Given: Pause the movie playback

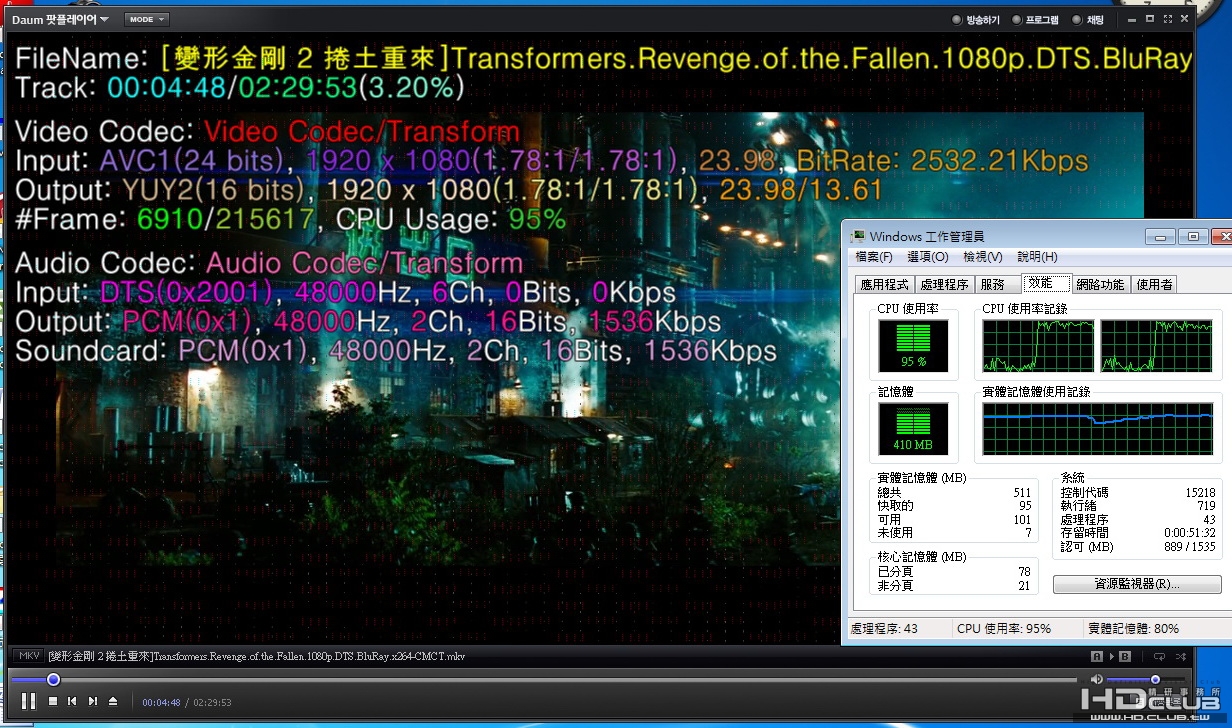Looking at the screenshot, I should click(x=29, y=701).
